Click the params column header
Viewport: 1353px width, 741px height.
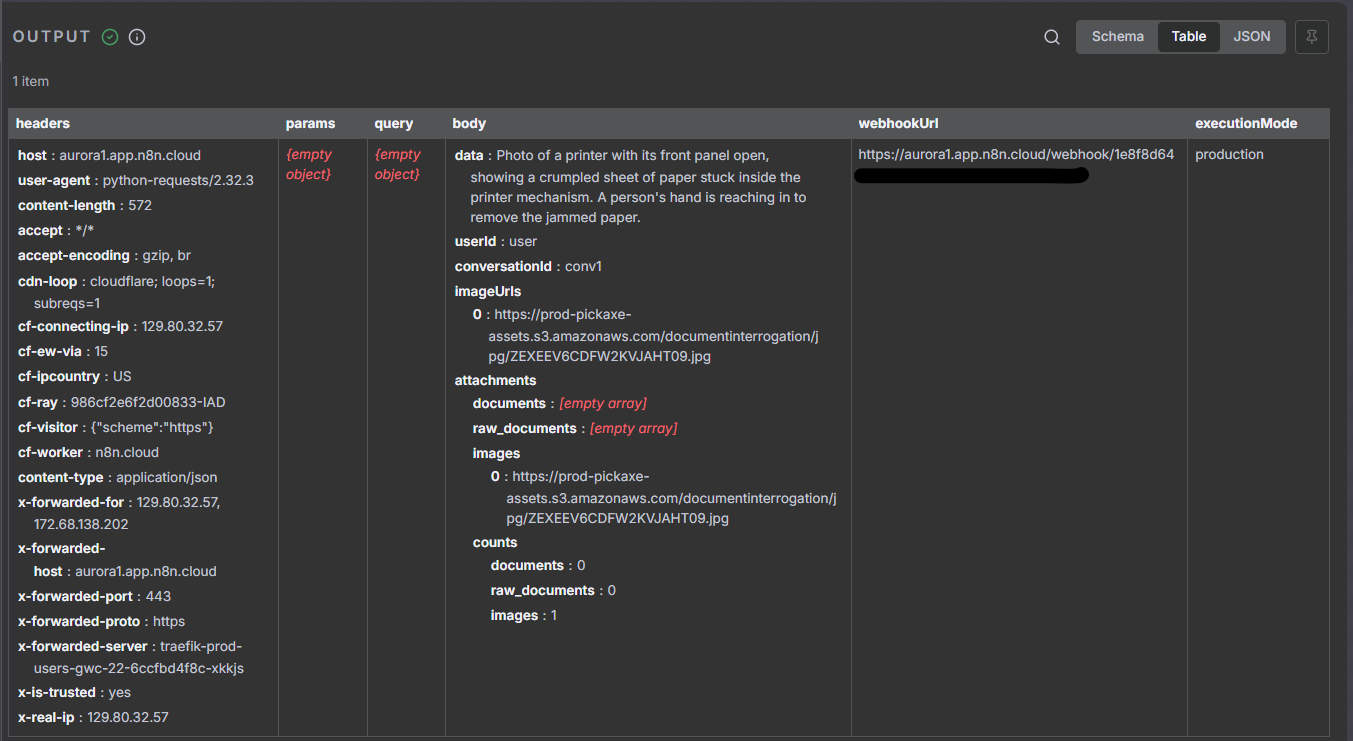[310, 124]
